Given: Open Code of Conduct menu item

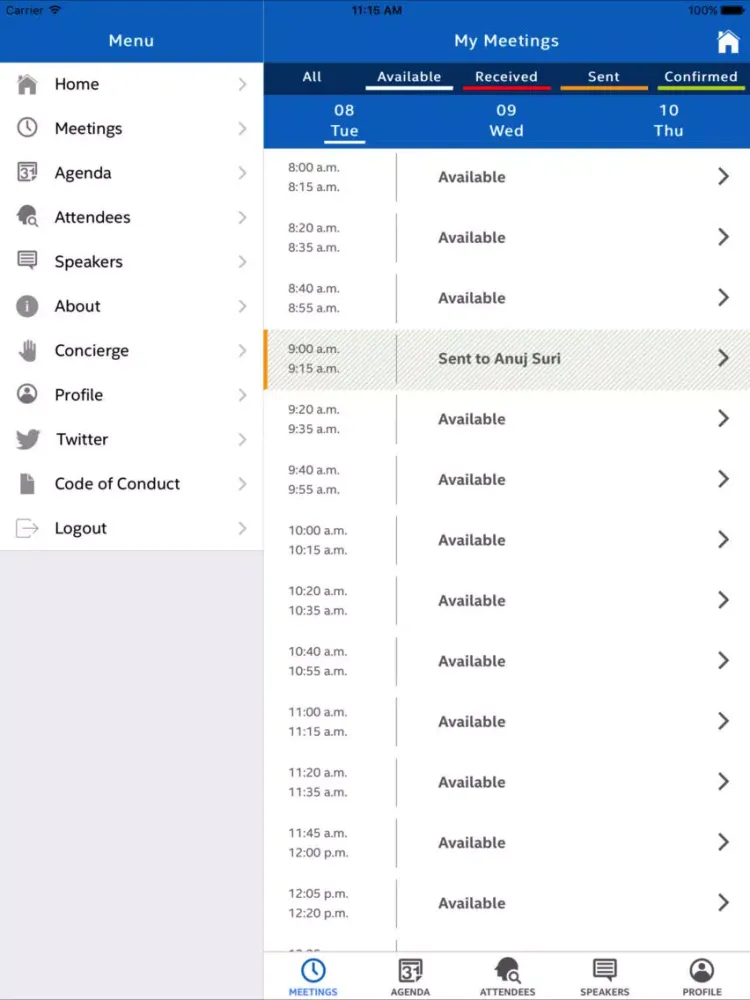Looking at the screenshot, I should point(117,484).
